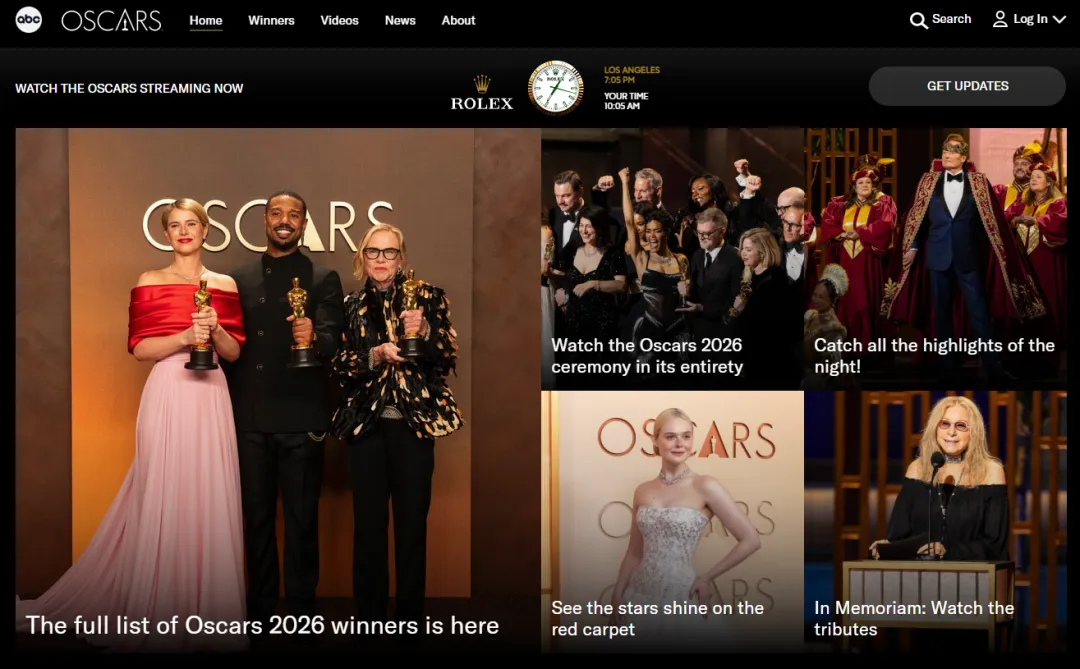Go to the News section

point(400,21)
